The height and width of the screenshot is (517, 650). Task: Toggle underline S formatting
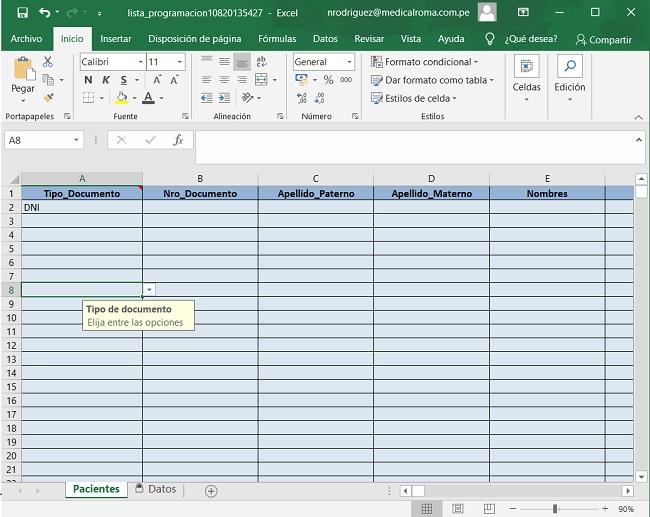click(124, 80)
